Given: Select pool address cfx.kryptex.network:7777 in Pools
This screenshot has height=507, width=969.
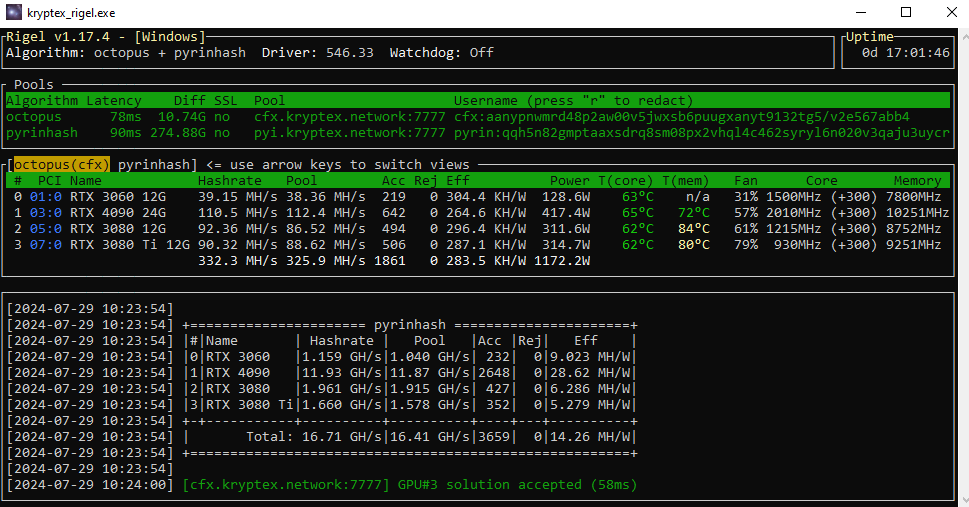Looking at the screenshot, I should click(350, 117).
